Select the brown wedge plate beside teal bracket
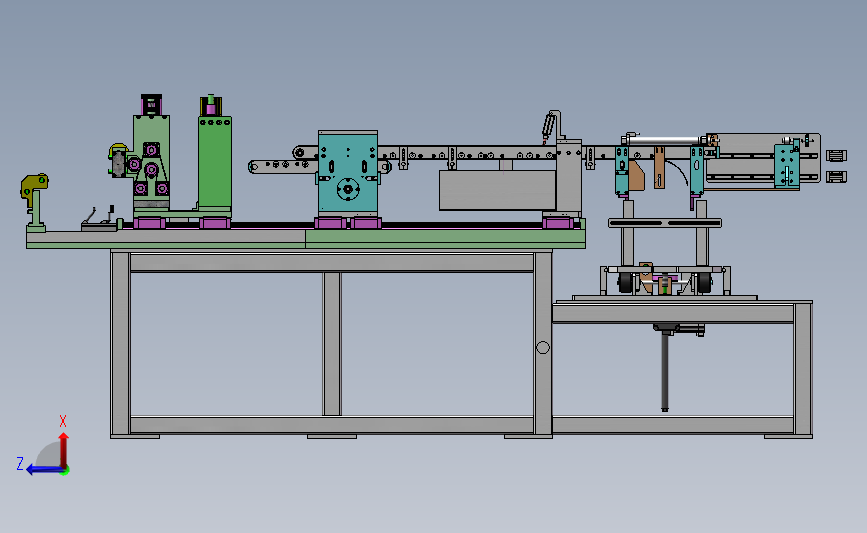 pos(636,176)
